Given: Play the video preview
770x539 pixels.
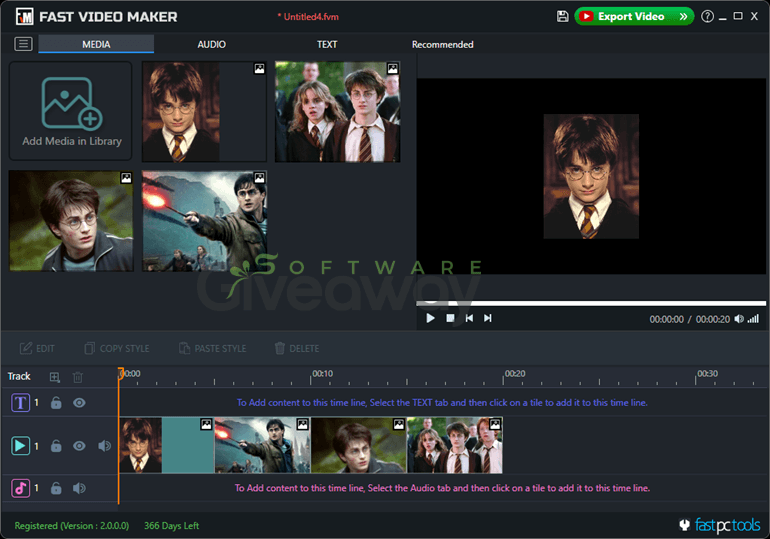Looking at the screenshot, I should tap(430, 318).
